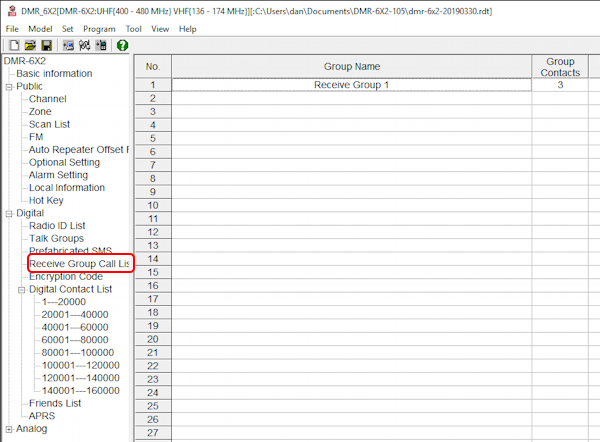This screenshot has height=442, width=600.
Task: Click the New file toolbar icon
Action: pyautogui.click(x=14, y=45)
